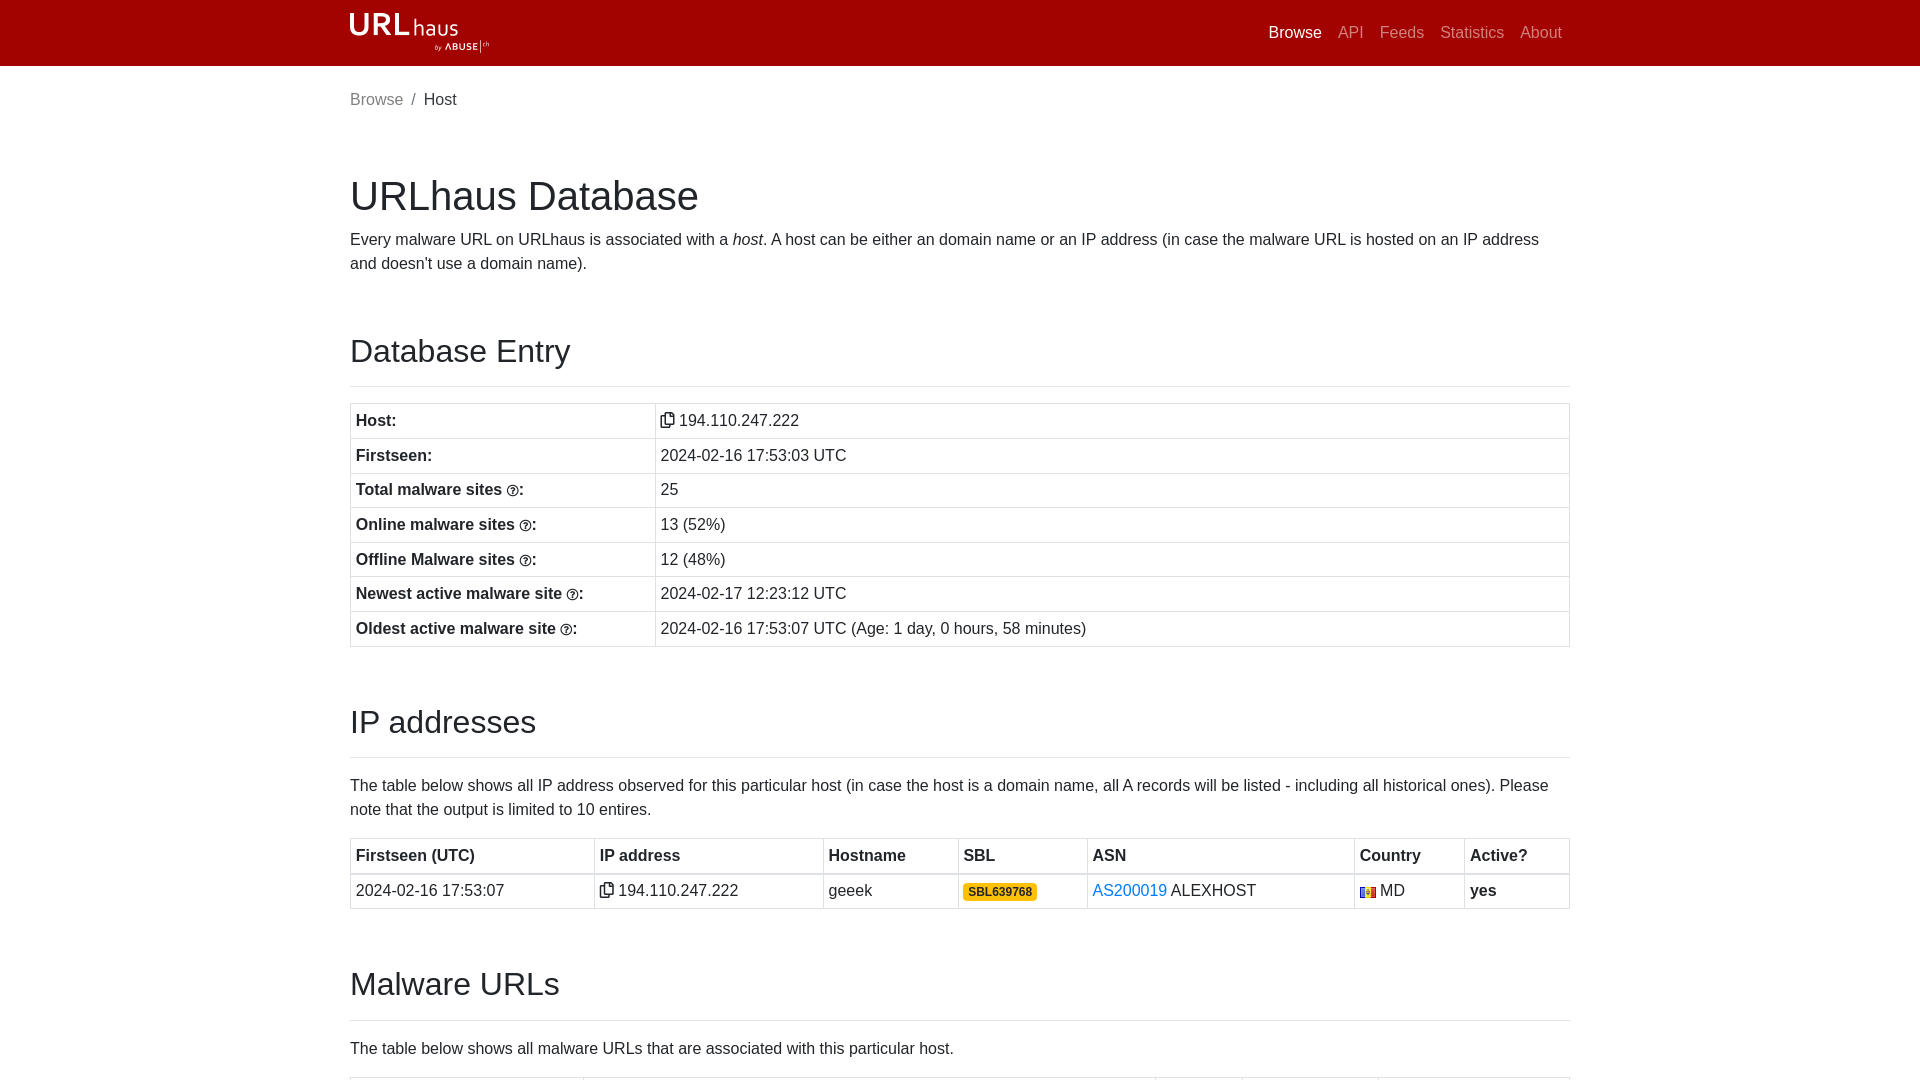Open help icon for Total malware sites

click(513, 491)
